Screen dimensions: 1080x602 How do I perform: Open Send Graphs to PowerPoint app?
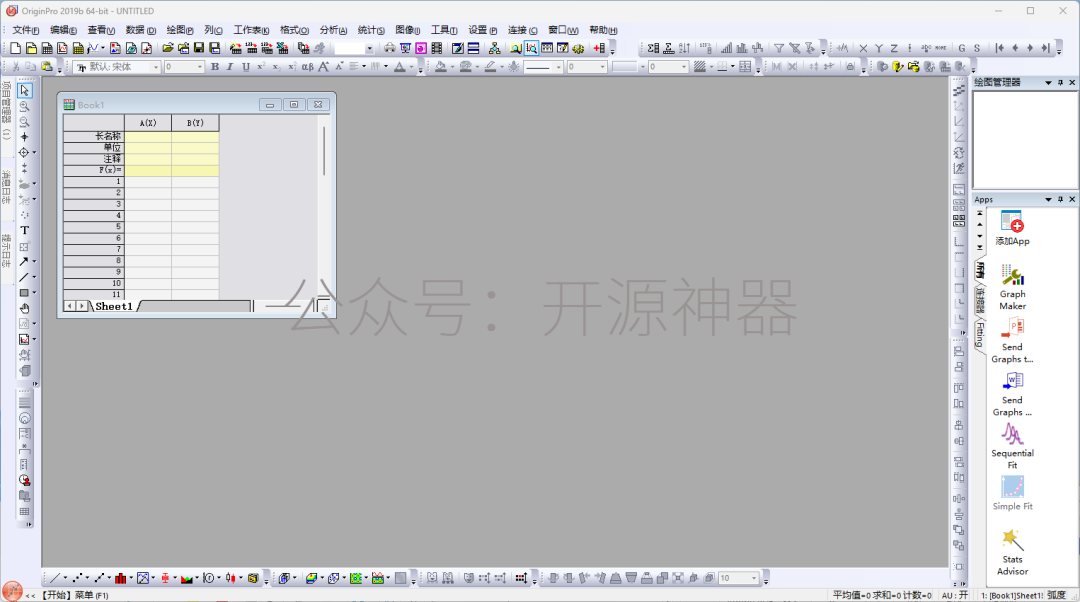click(x=1012, y=340)
